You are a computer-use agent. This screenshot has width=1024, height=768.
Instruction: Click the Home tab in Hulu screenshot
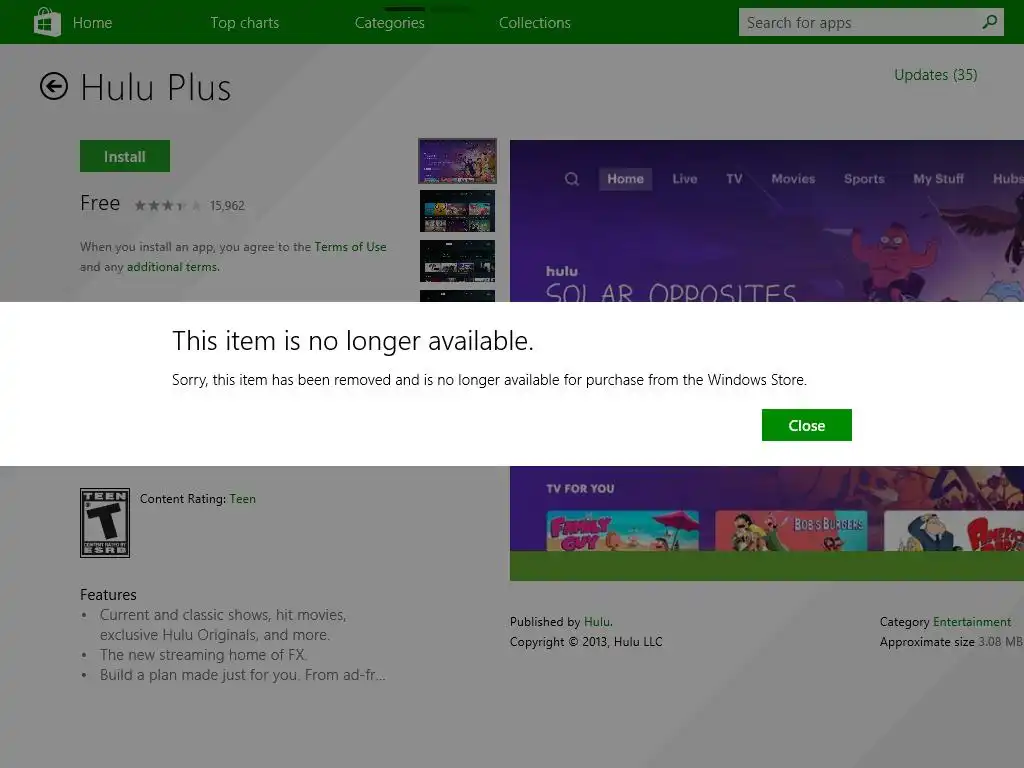[x=625, y=179]
